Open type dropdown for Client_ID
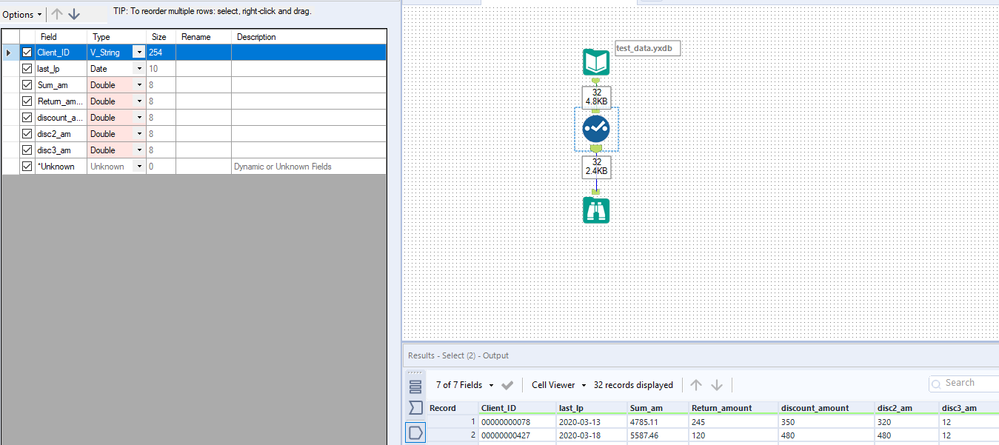The width and height of the screenshot is (999, 445). [x=138, y=53]
